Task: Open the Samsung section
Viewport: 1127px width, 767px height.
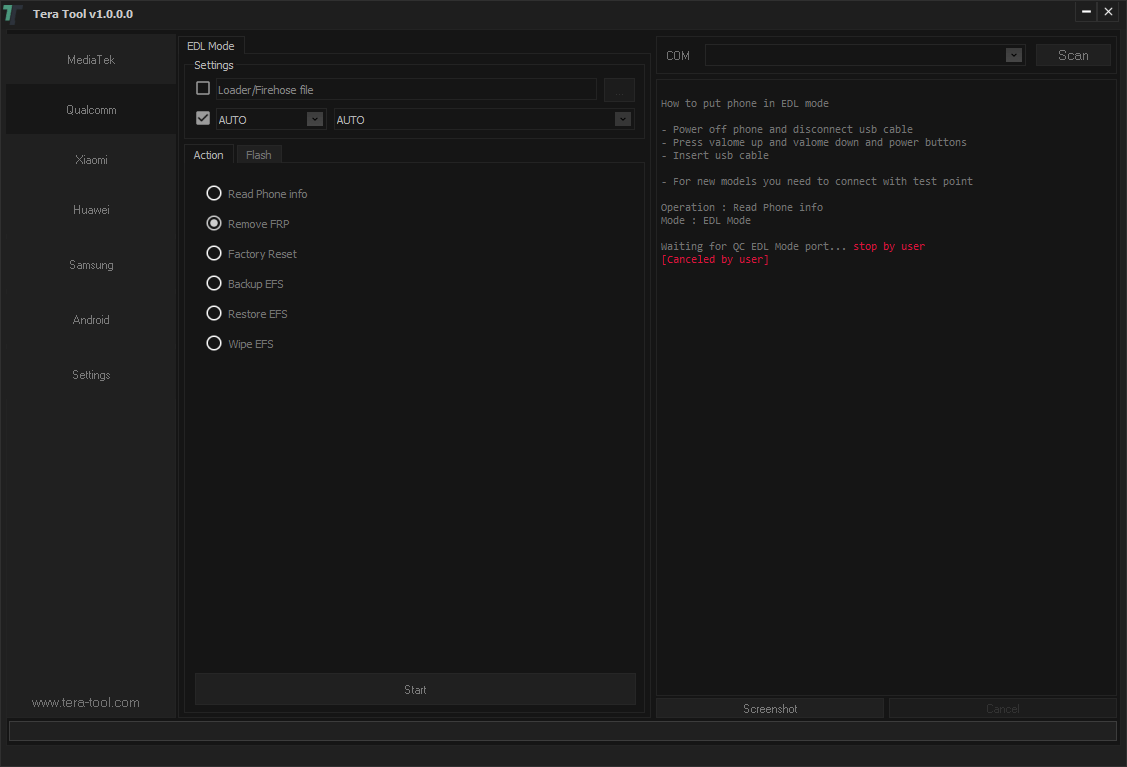Action: pos(90,264)
